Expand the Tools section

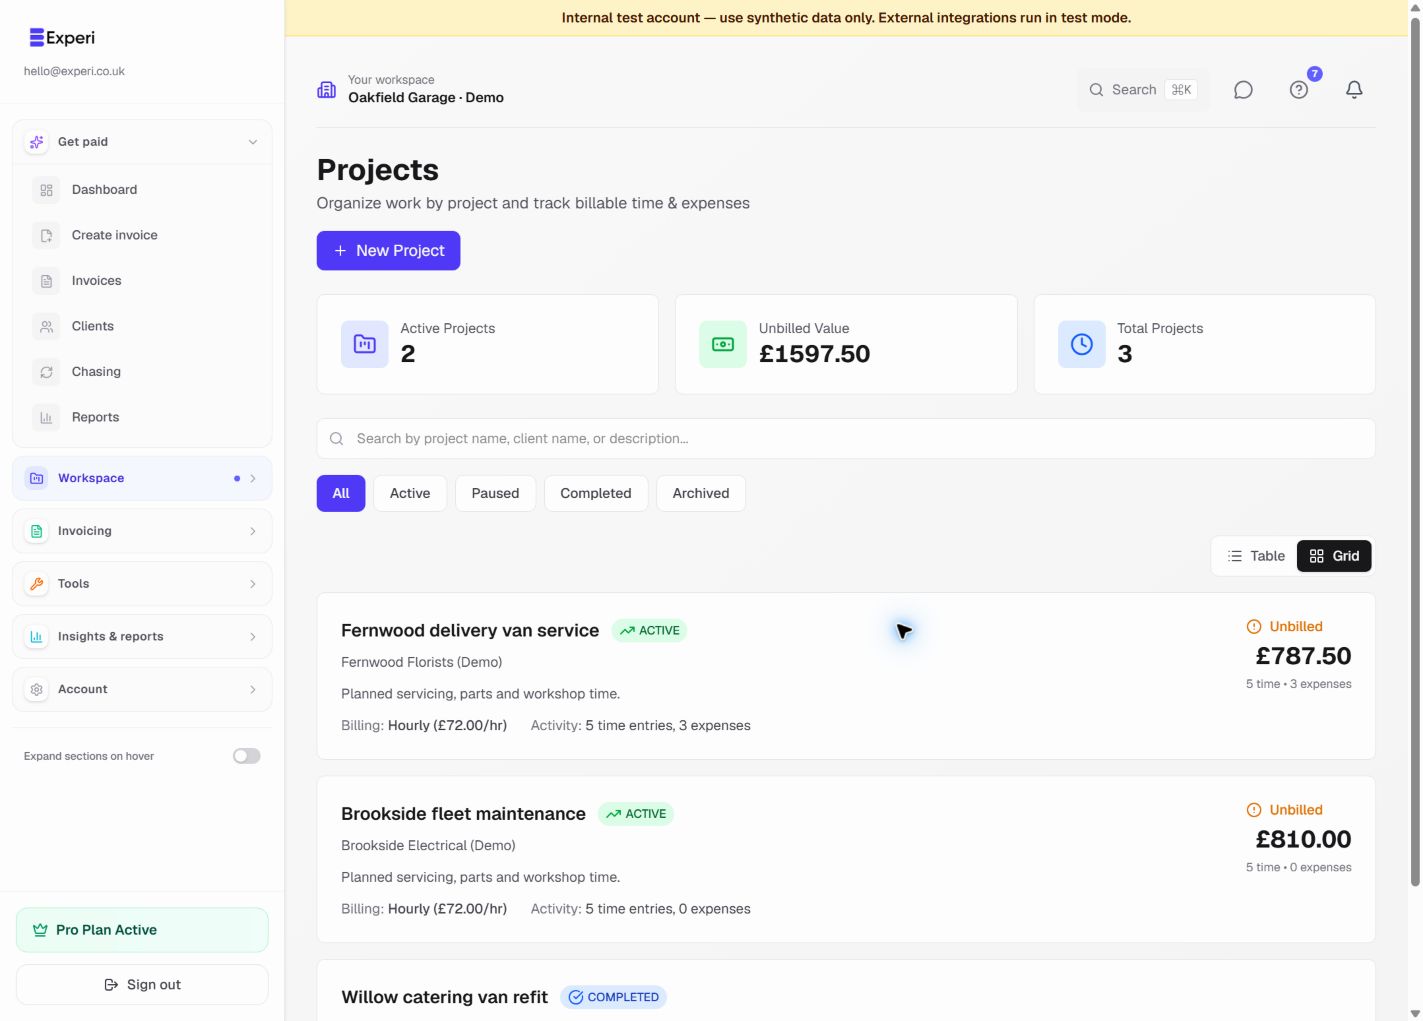point(142,584)
